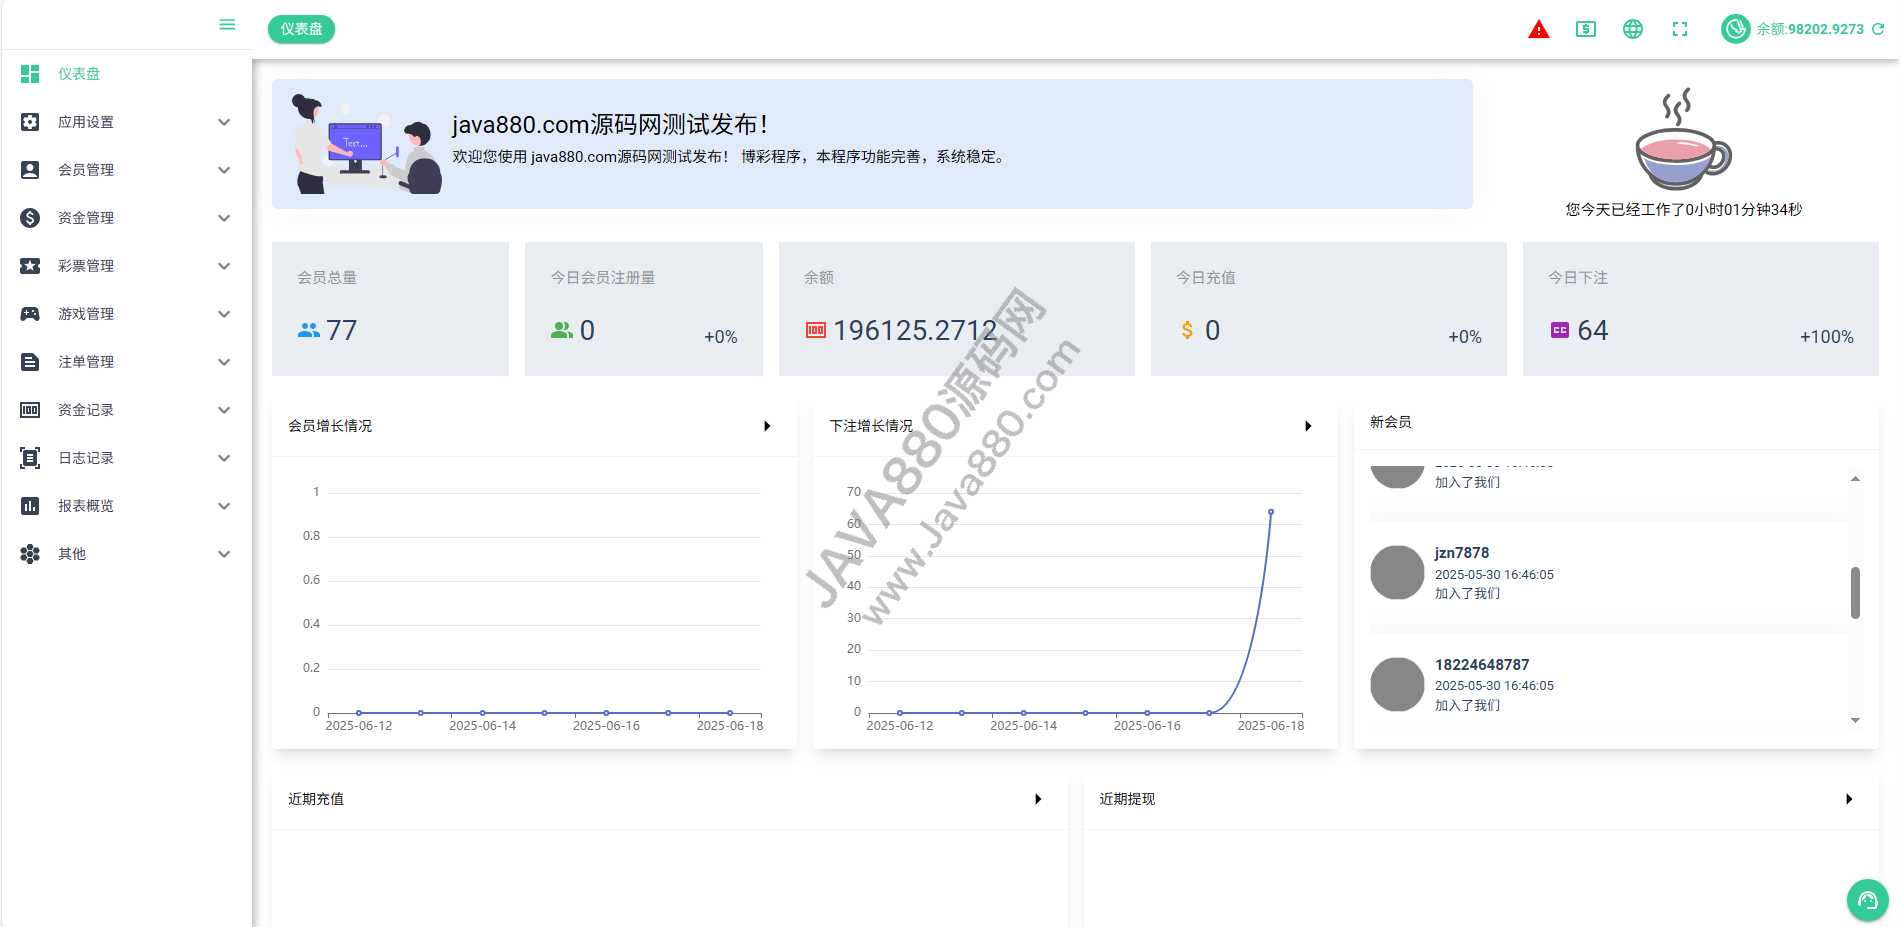Screen dimensions: 1901x927
Task: Click the welcome banner illustration
Action: (x=367, y=145)
